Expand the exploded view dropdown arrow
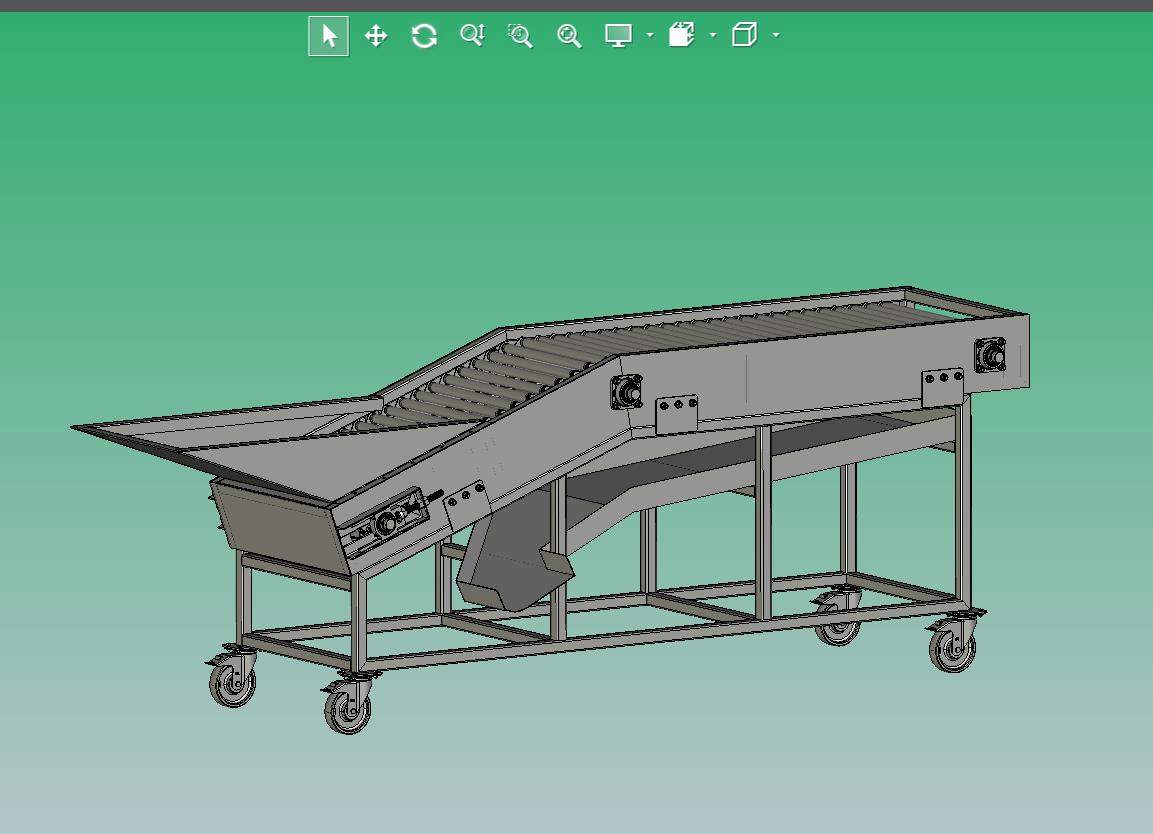1153x834 pixels. [713, 35]
